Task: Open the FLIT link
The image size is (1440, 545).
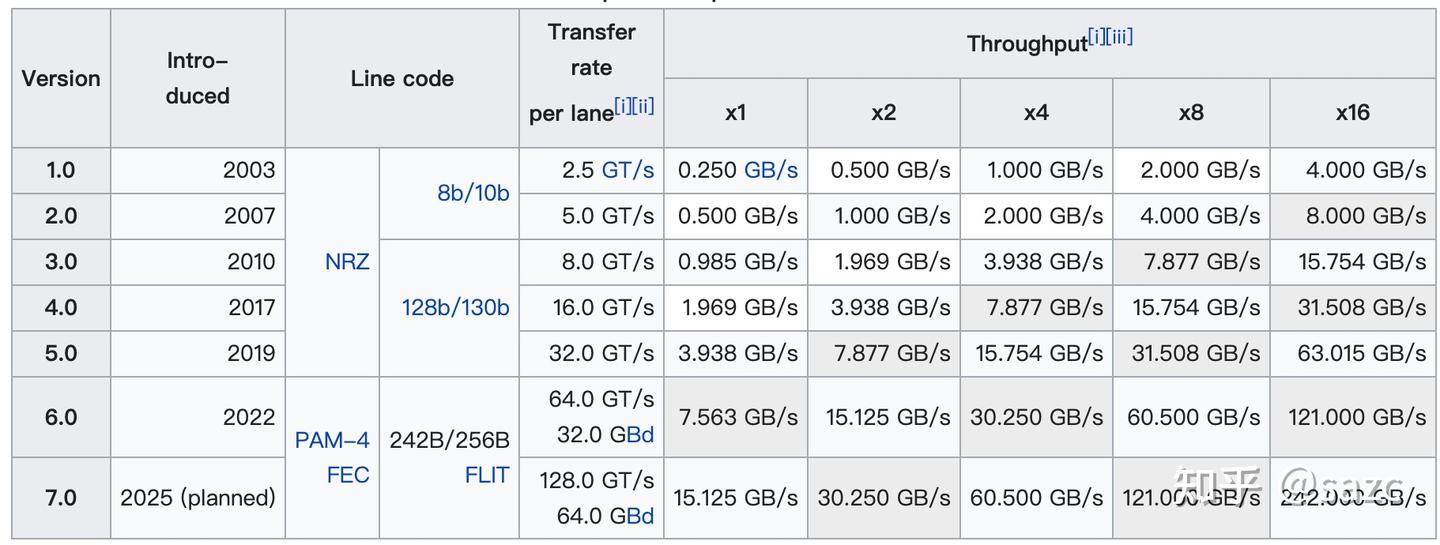Action: [487, 475]
